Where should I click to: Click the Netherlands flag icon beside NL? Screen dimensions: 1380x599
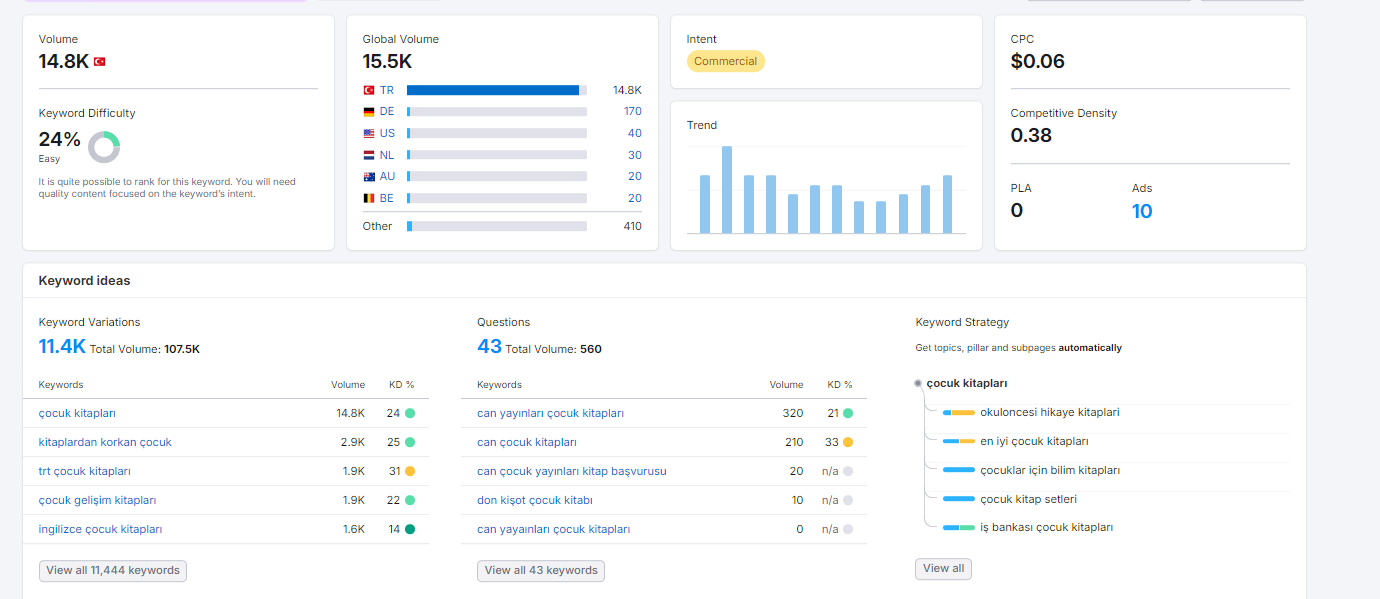coord(369,155)
